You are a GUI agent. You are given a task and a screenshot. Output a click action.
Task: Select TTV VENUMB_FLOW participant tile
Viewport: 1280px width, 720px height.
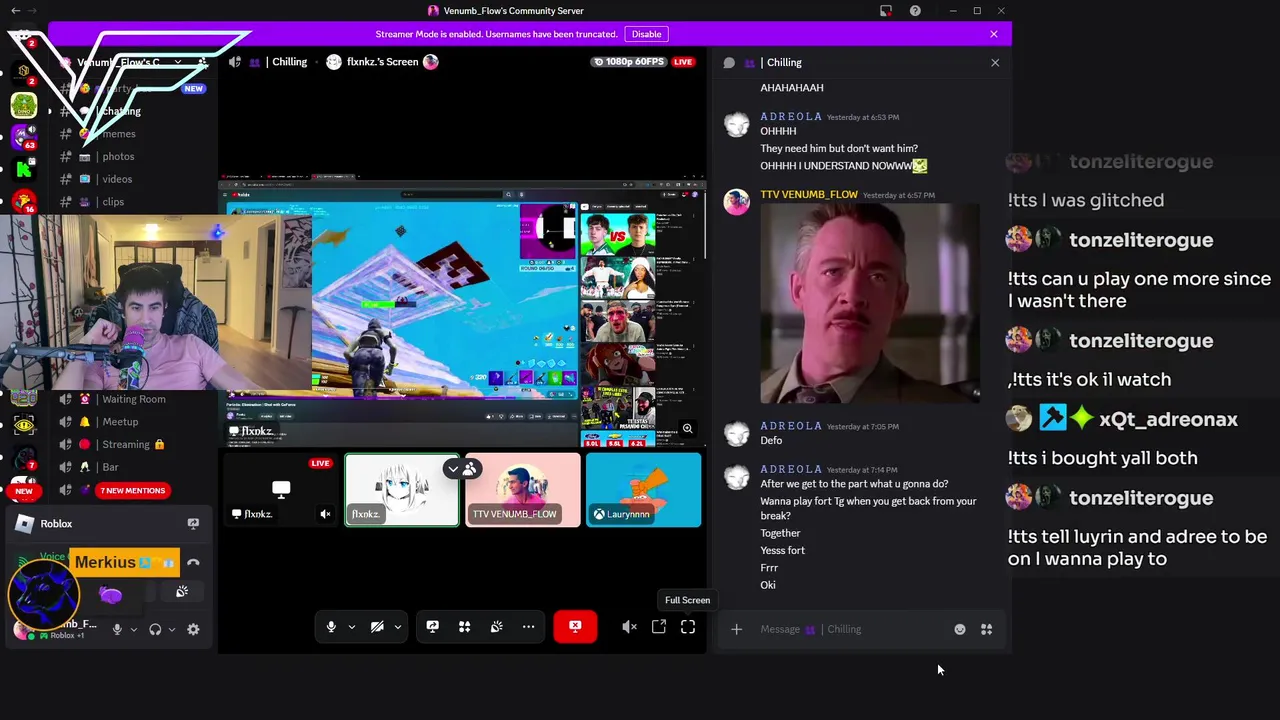click(x=522, y=490)
